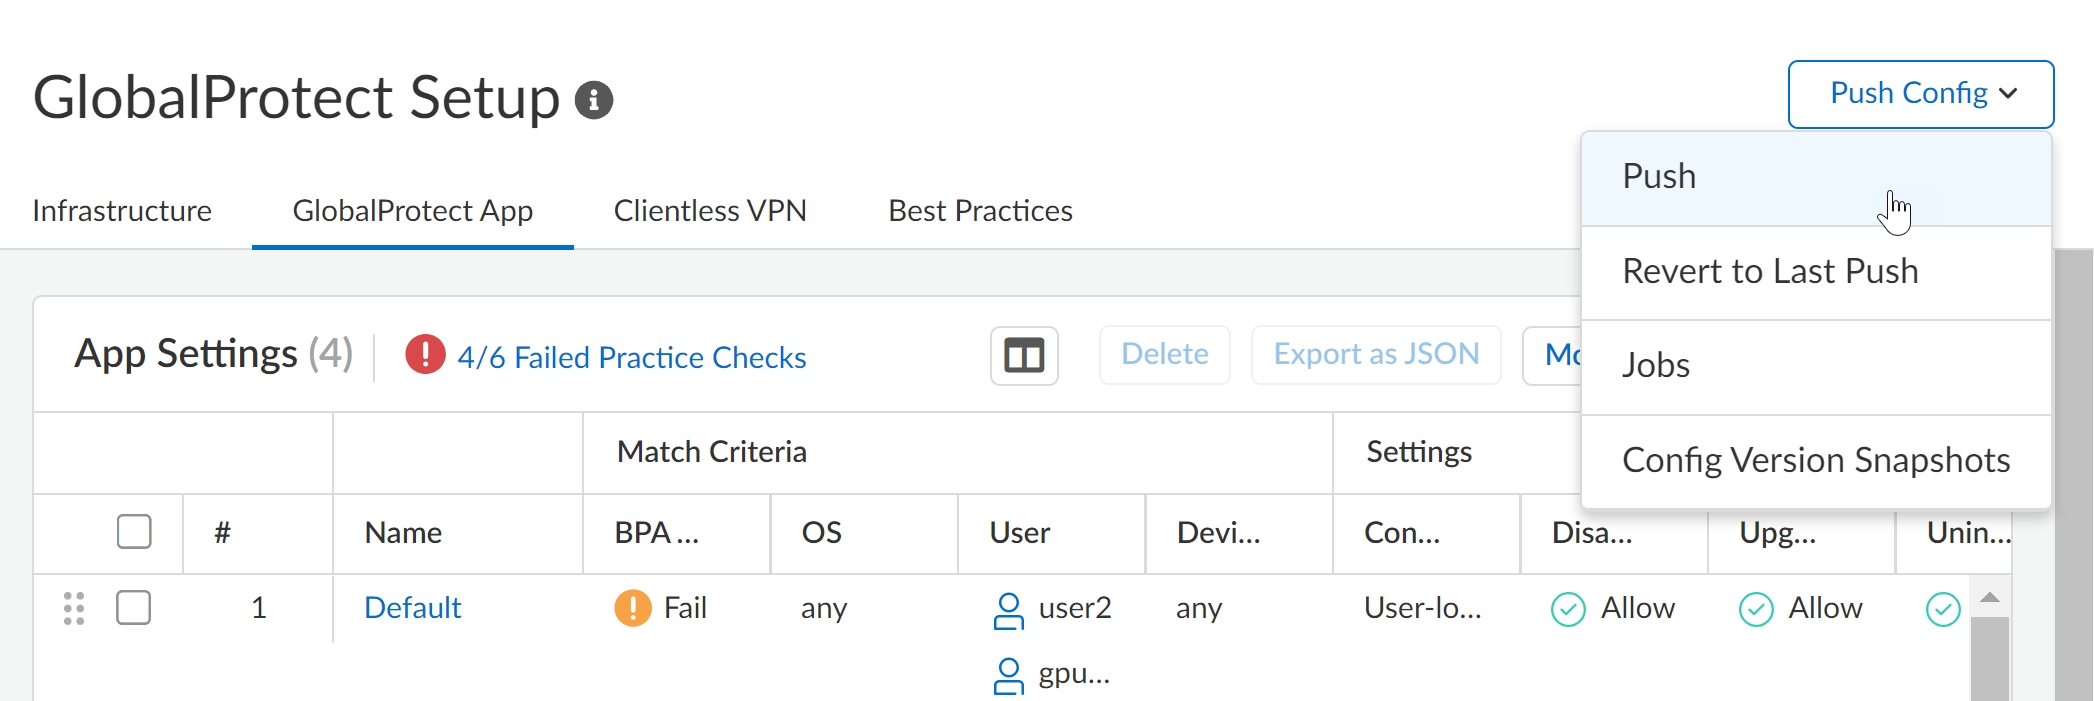Select Config Version Snapshots menu entry

click(x=1815, y=461)
